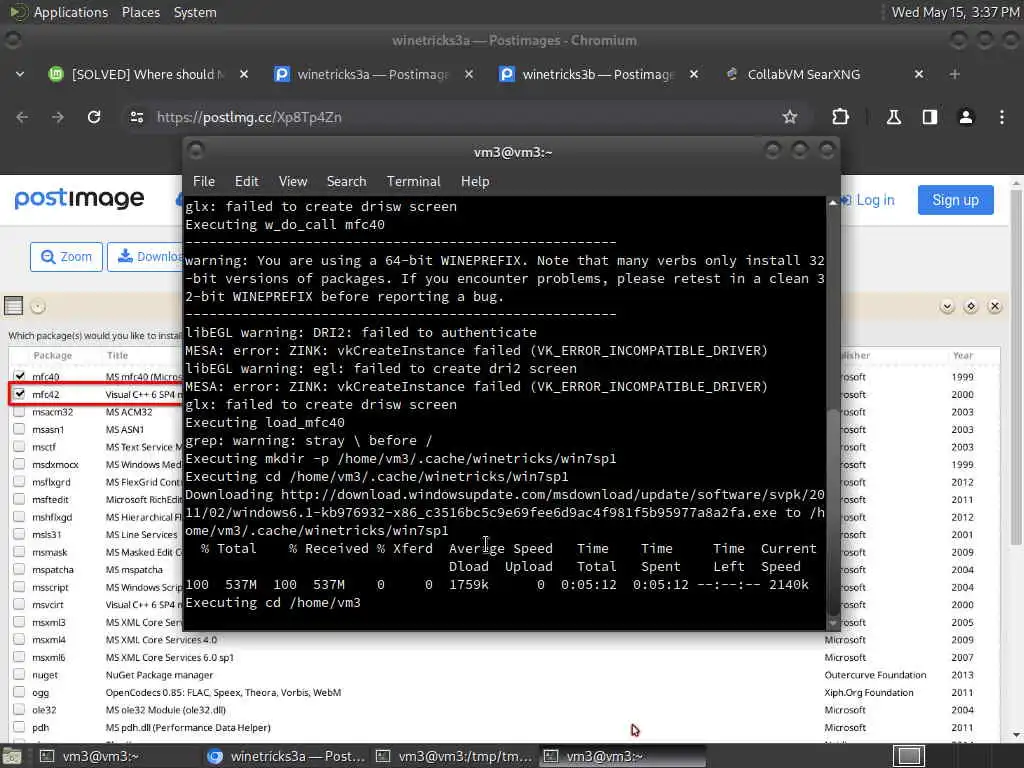Click the address bar URL

point(249,118)
